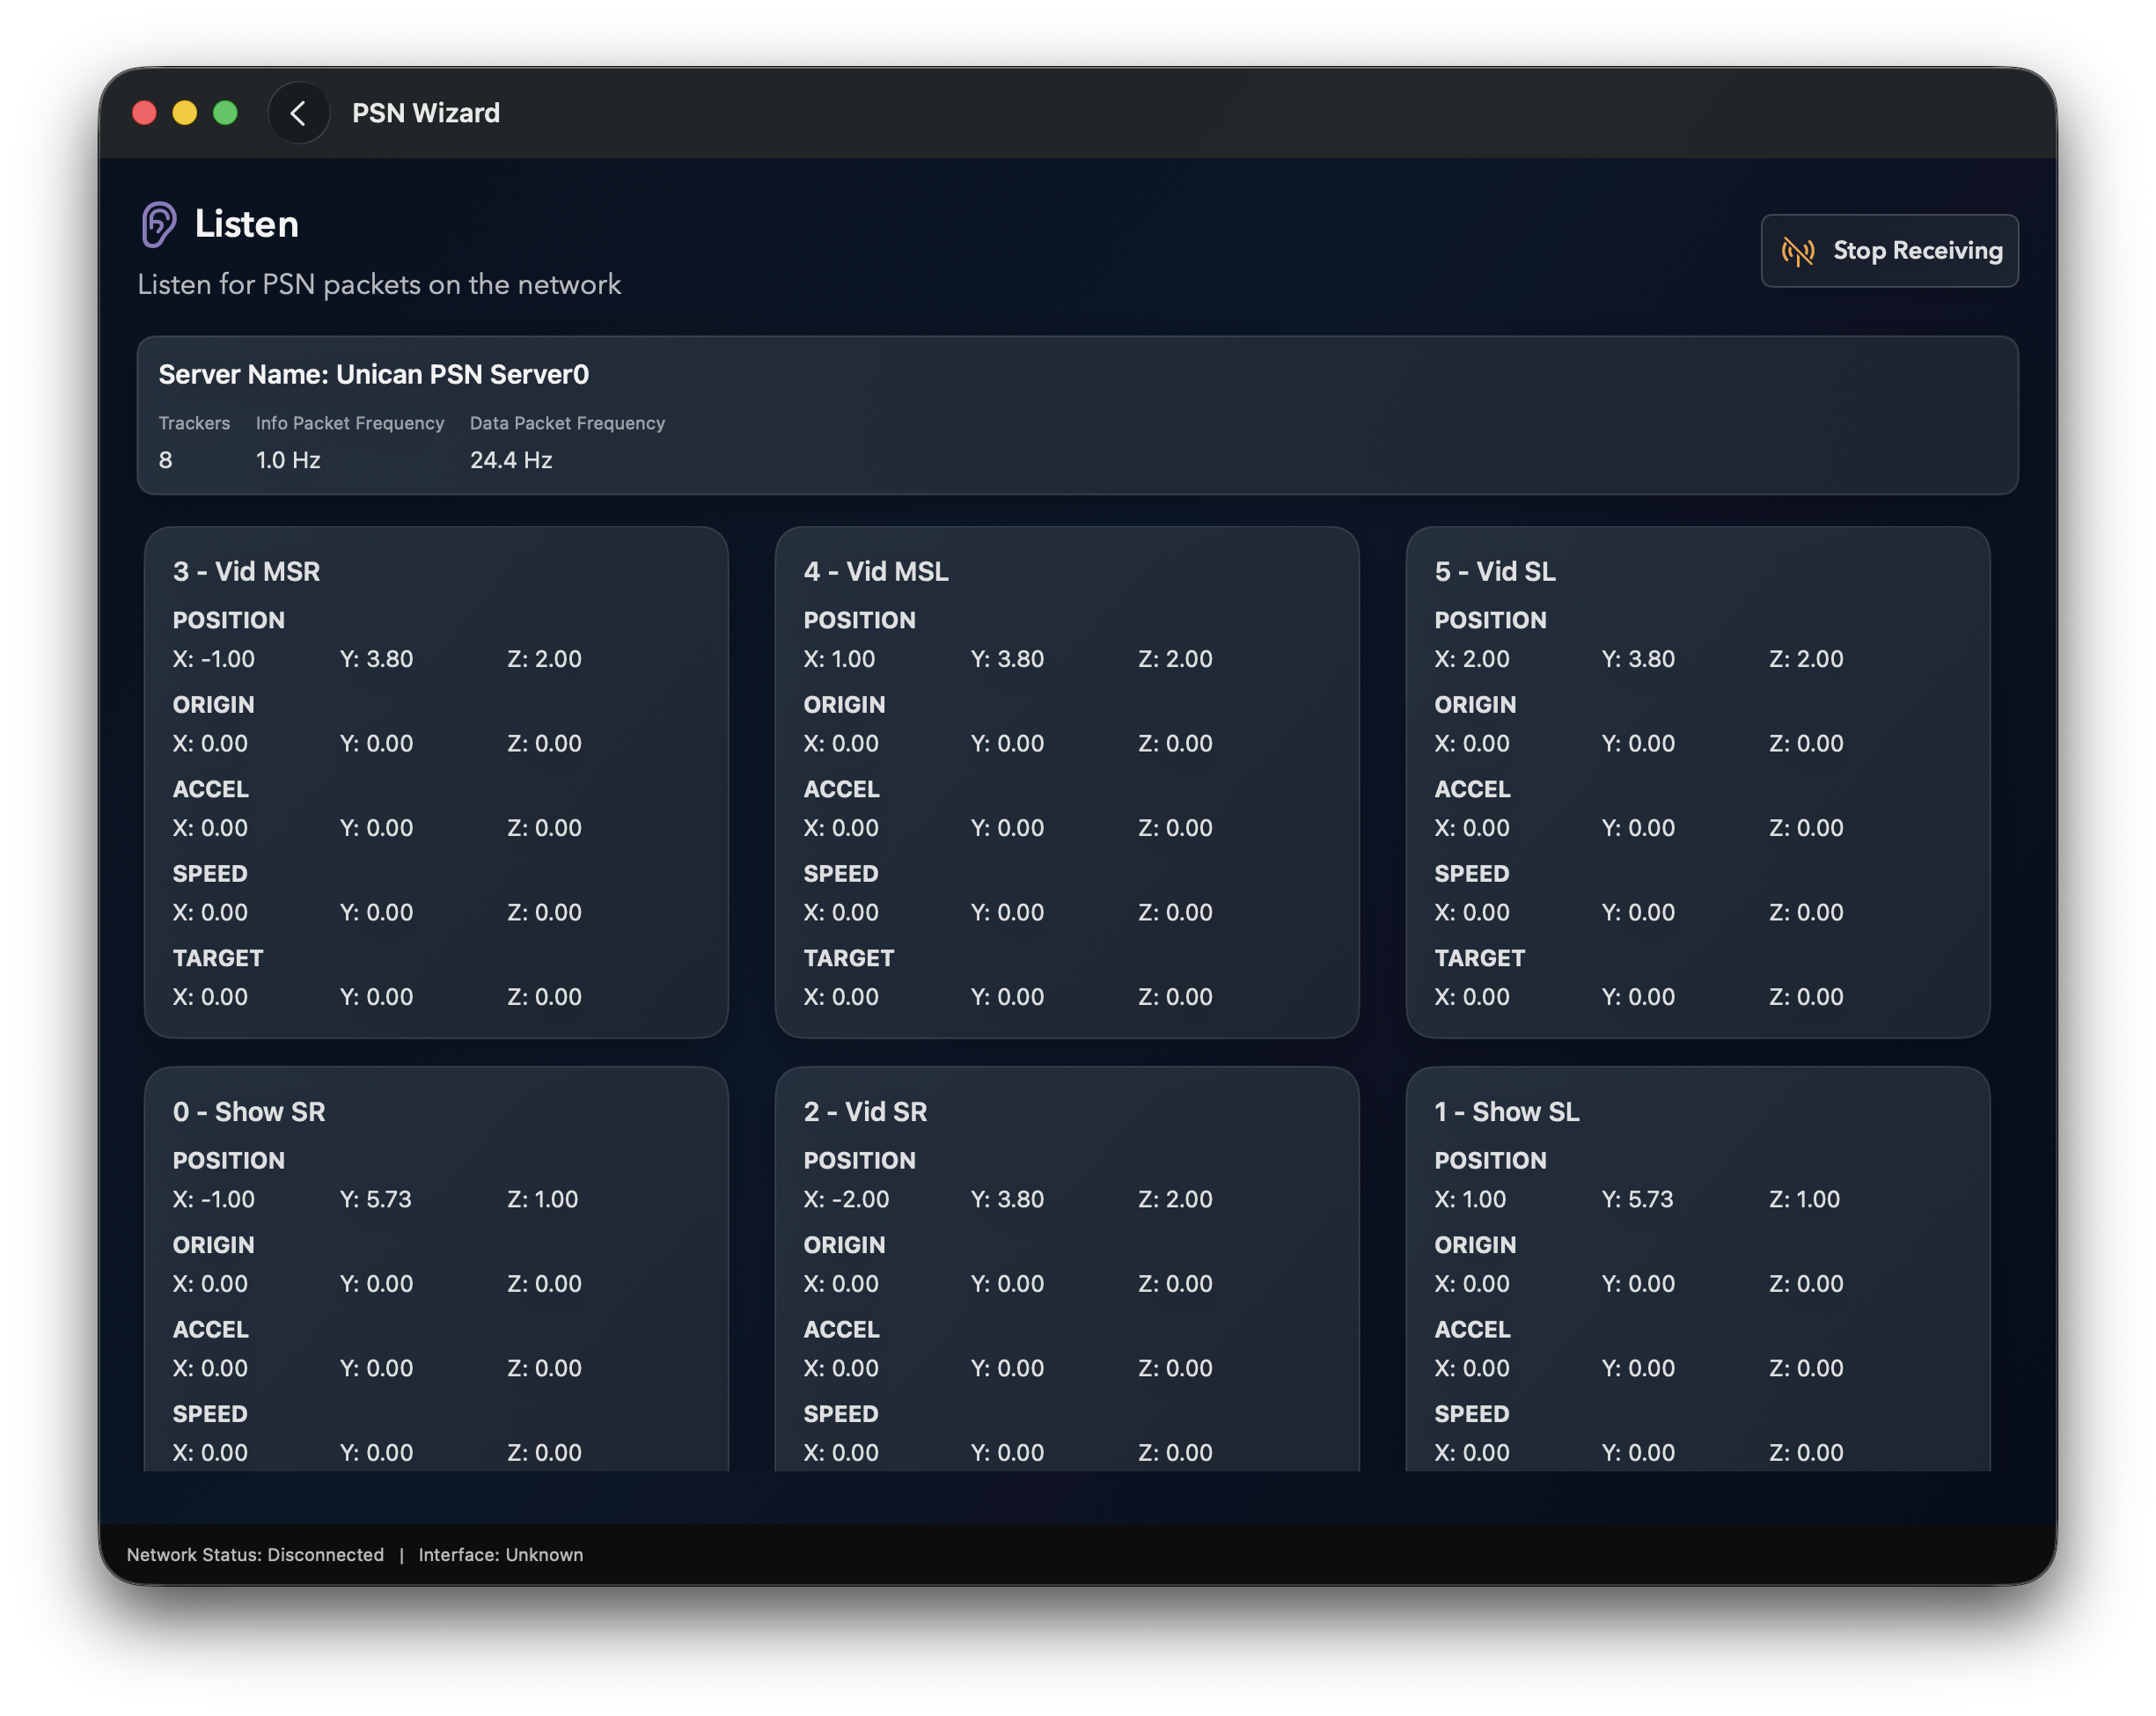Click Y: 3.80 position in Vid MSL
Image resolution: width=2156 pixels, height=1716 pixels.
[x=1007, y=659]
